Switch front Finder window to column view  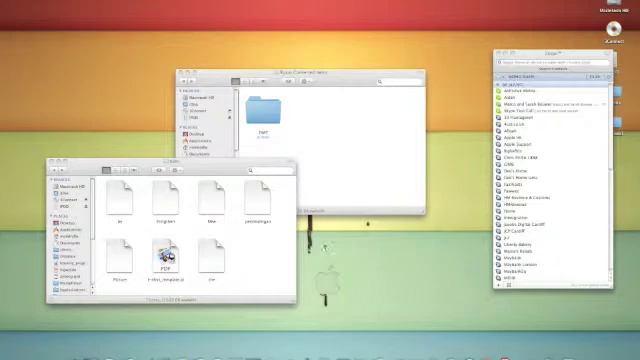pyautogui.click(x=124, y=170)
